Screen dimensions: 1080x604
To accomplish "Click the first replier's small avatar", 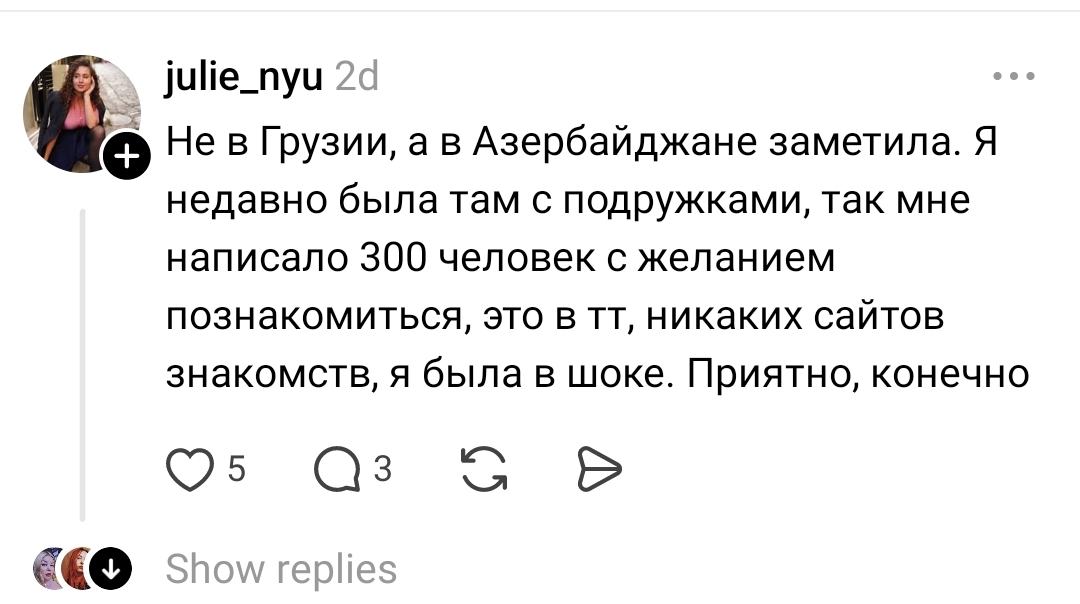I will coord(50,569).
